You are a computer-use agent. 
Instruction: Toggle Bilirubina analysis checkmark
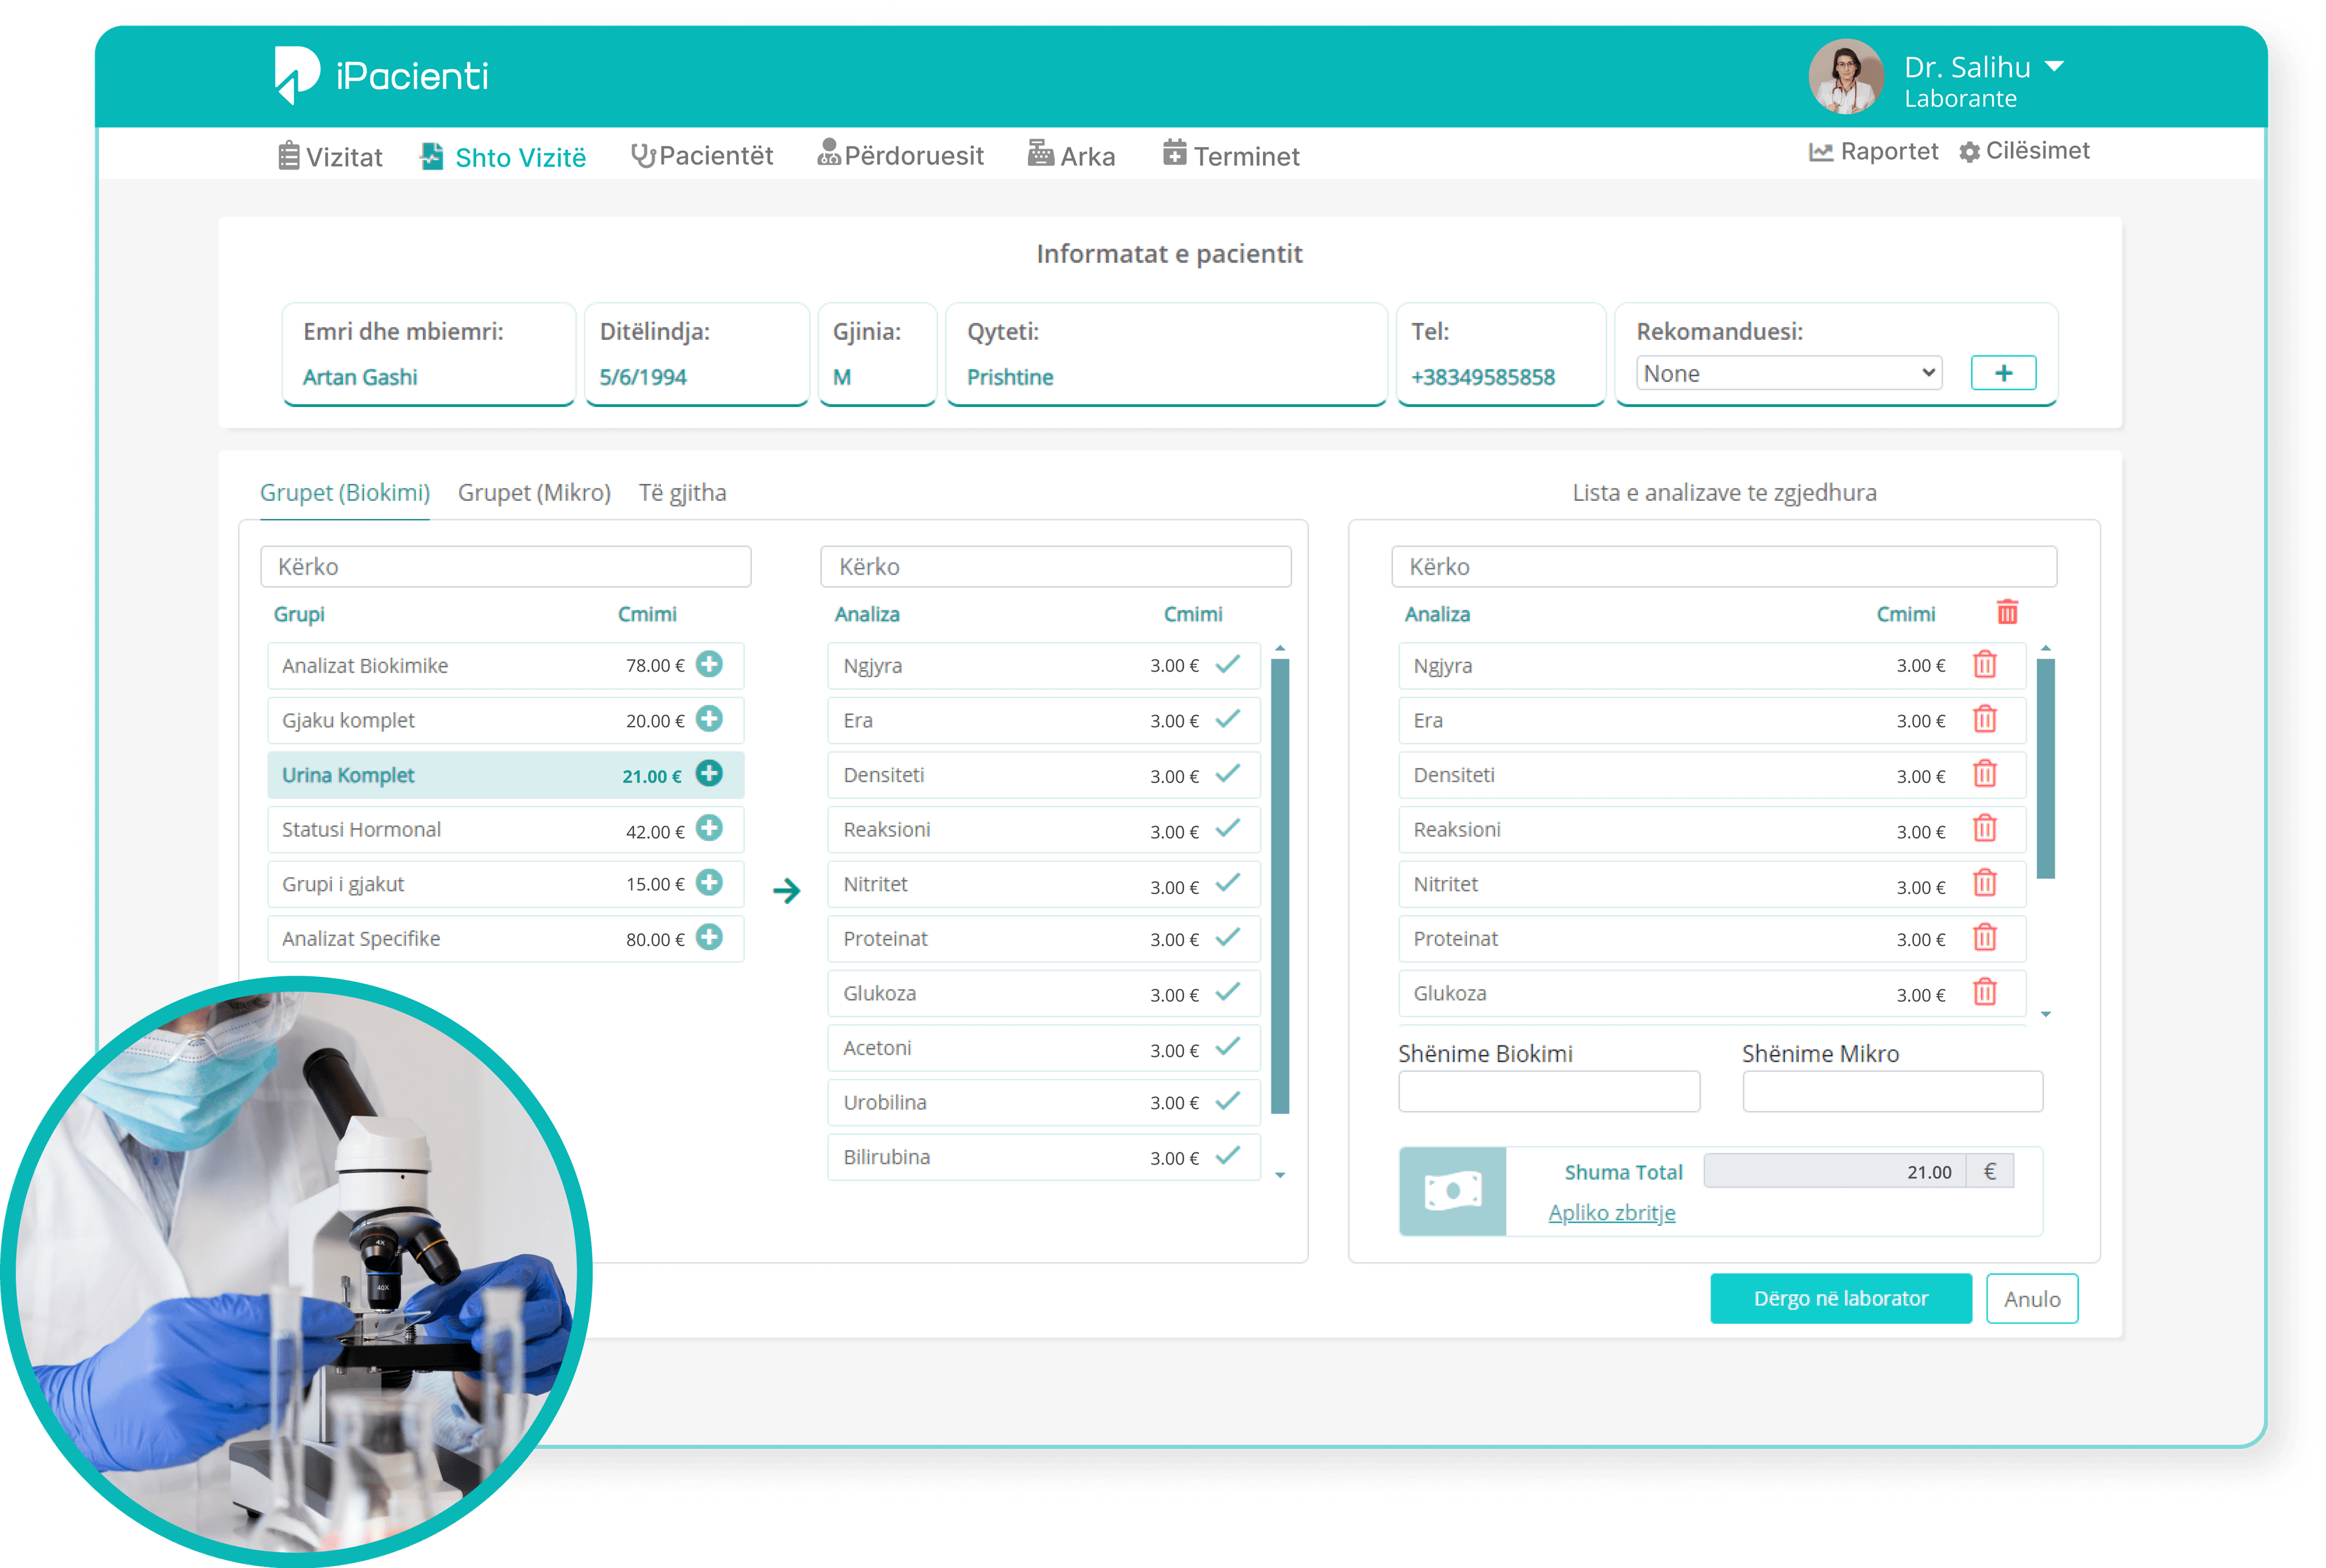(x=1228, y=1155)
